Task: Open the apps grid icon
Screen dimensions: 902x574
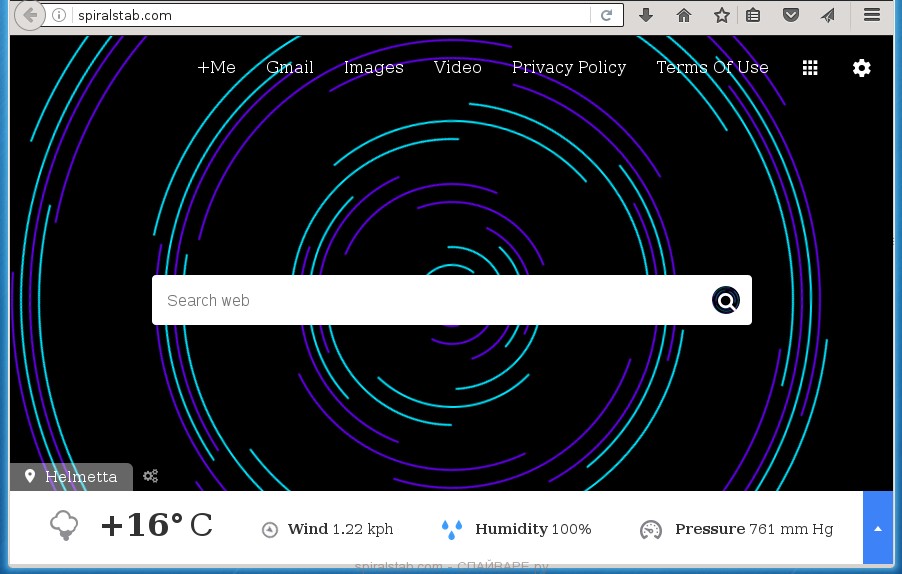Action: point(810,68)
